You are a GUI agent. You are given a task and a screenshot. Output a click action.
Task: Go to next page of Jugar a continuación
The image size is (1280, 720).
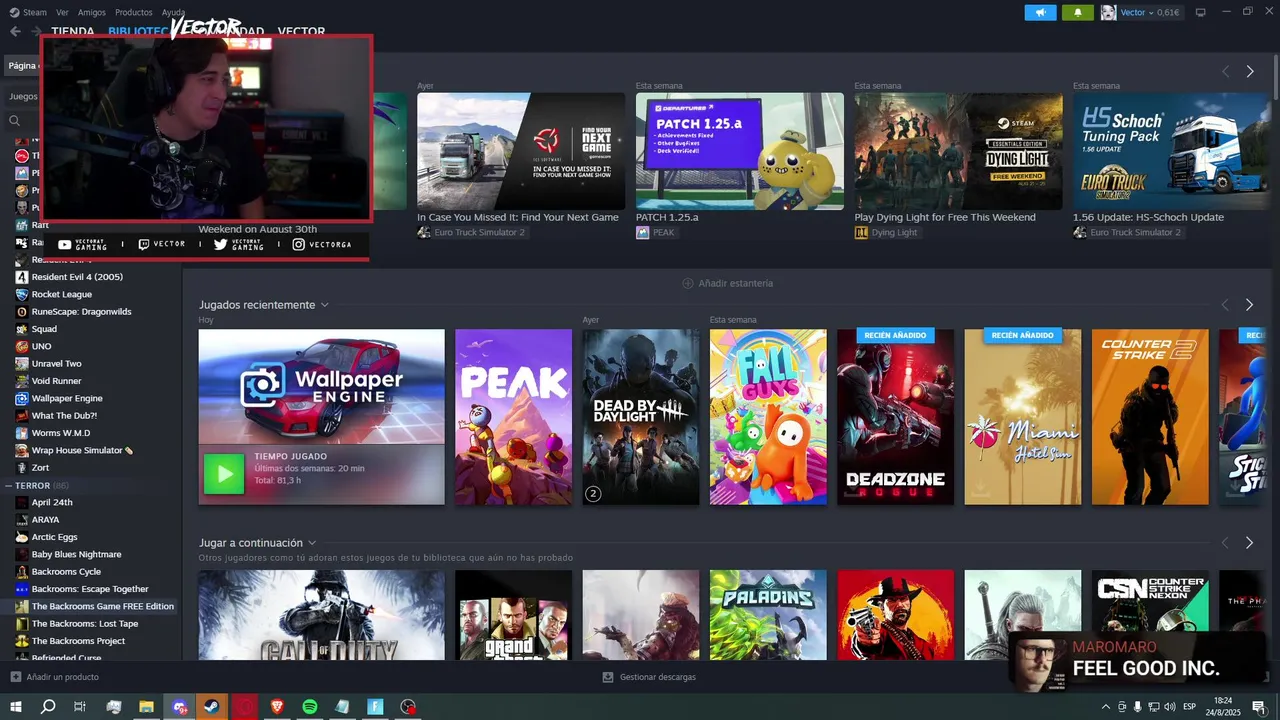tap(1250, 543)
